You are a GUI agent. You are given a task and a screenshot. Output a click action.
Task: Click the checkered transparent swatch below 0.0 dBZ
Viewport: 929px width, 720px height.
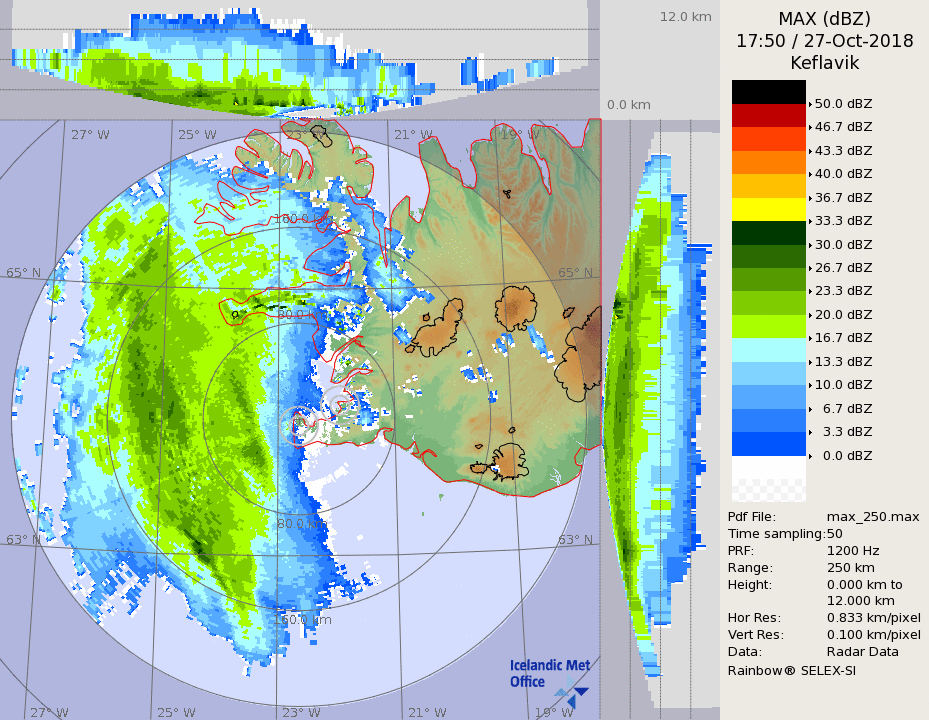pyautogui.click(x=768, y=490)
